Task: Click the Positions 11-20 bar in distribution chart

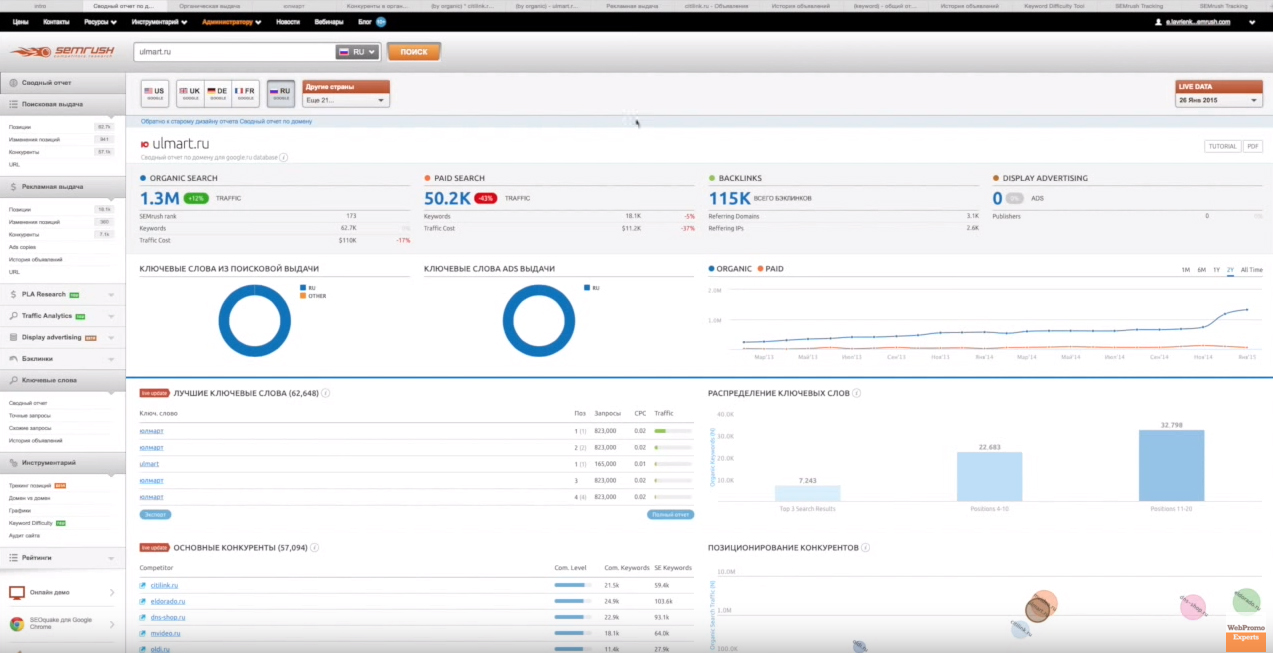Action: (1171, 465)
